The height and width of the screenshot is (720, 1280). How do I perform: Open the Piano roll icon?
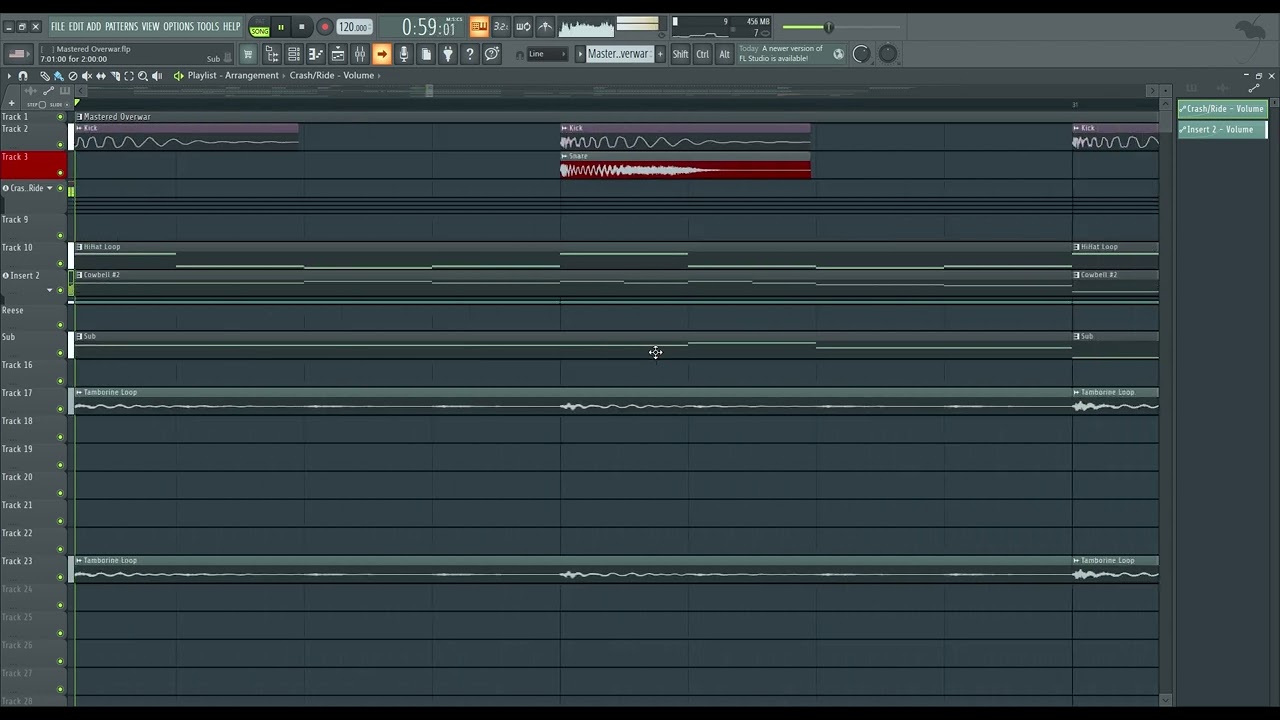click(315, 54)
